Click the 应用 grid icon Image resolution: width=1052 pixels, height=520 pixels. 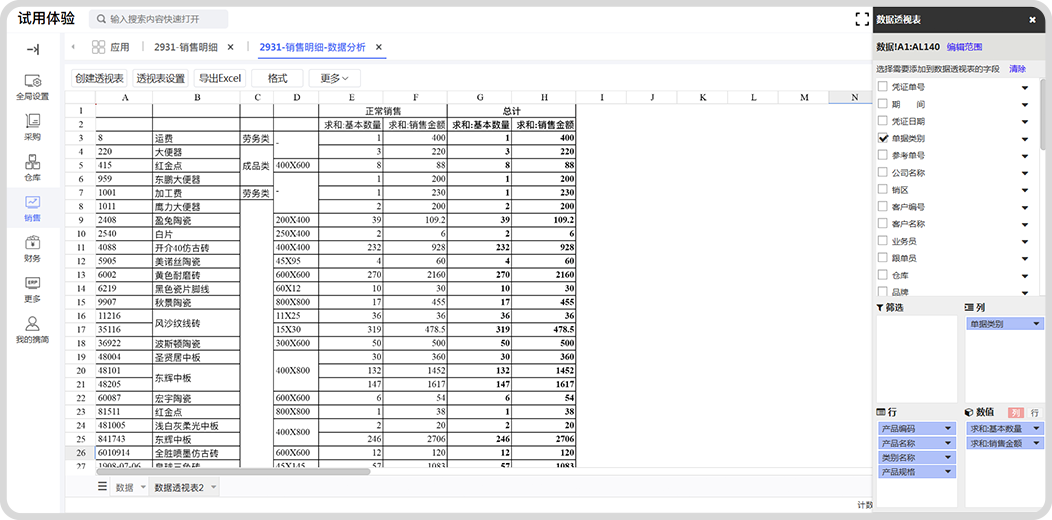click(x=99, y=47)
